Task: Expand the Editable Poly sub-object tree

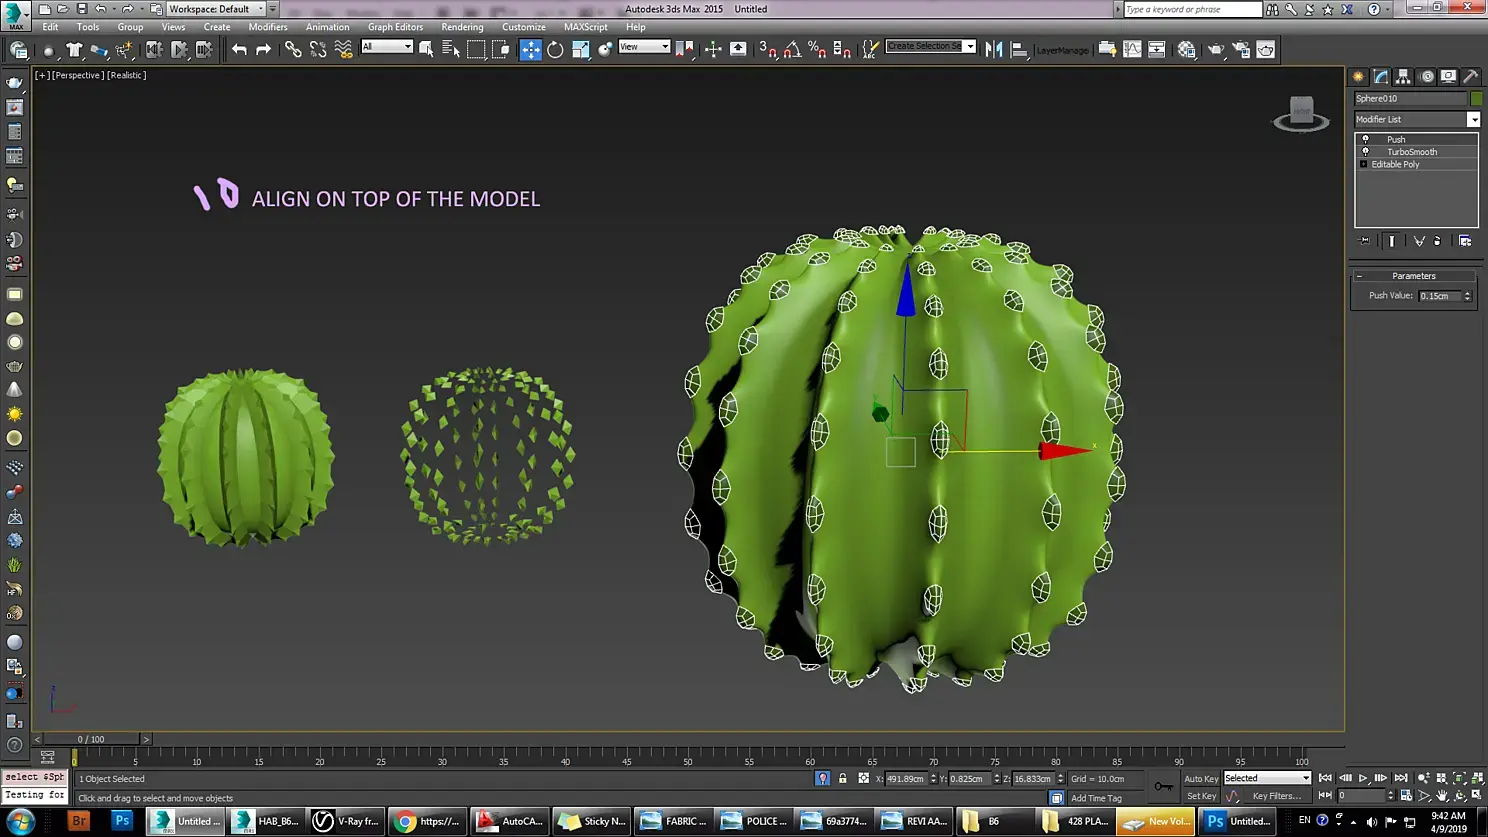Action: tap(1363, 164)
